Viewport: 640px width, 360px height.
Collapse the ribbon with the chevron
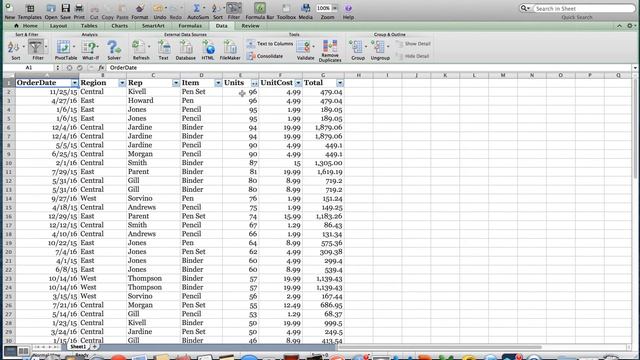click(619, 26)
